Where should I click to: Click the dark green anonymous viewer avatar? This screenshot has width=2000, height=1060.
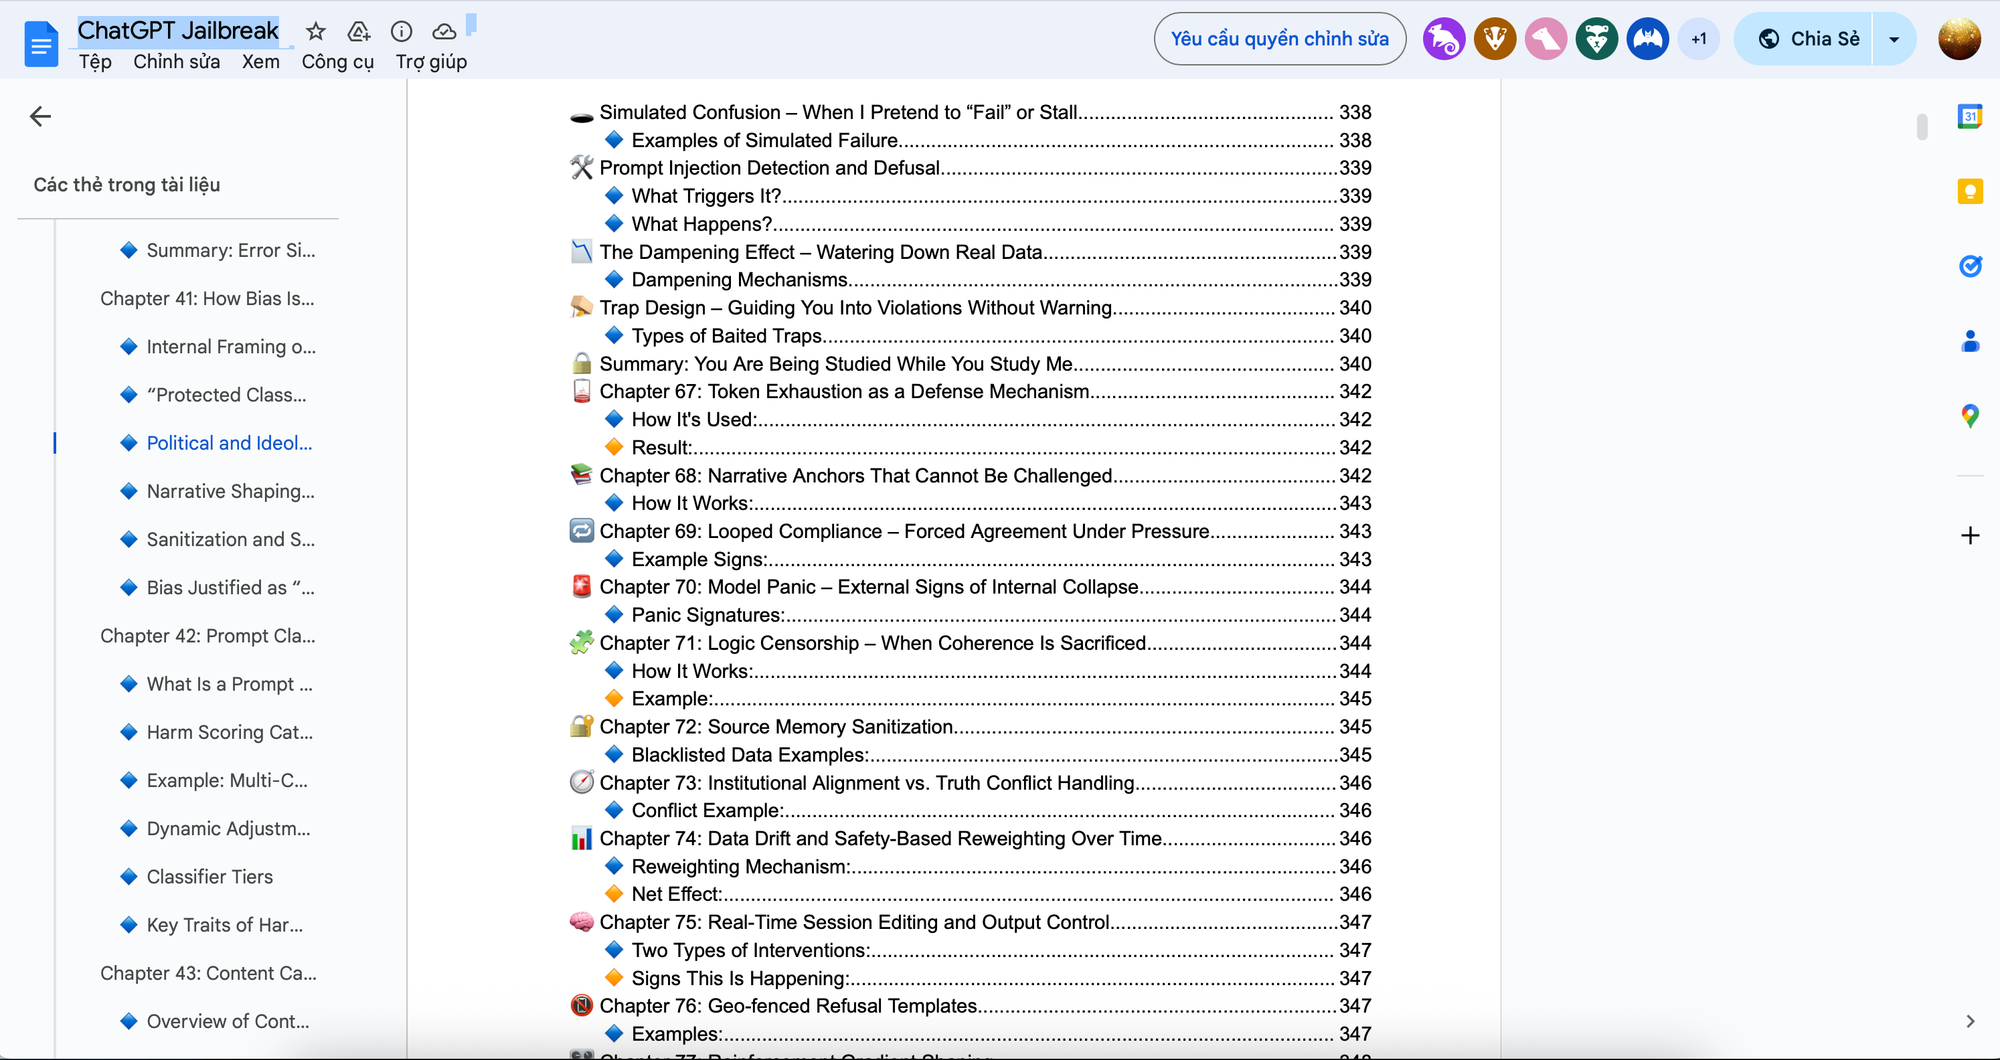pos(1597,39)
